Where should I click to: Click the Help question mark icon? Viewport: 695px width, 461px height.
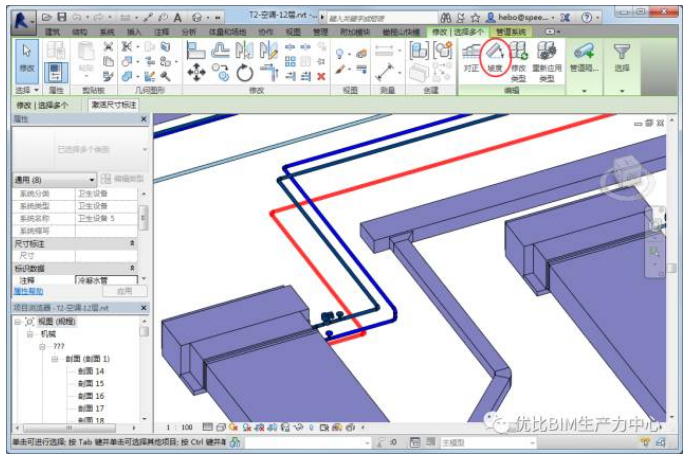point(586,18)
